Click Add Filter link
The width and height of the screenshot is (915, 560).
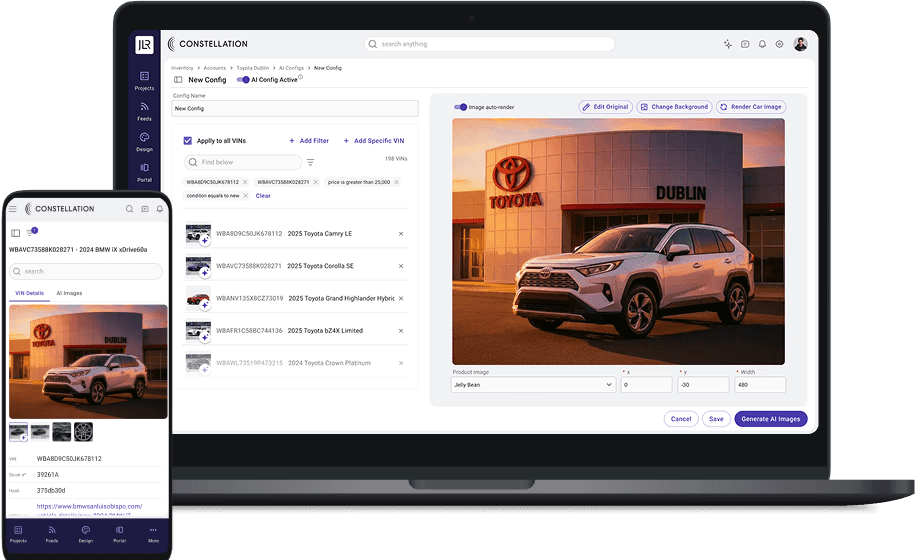pos(309,141)
